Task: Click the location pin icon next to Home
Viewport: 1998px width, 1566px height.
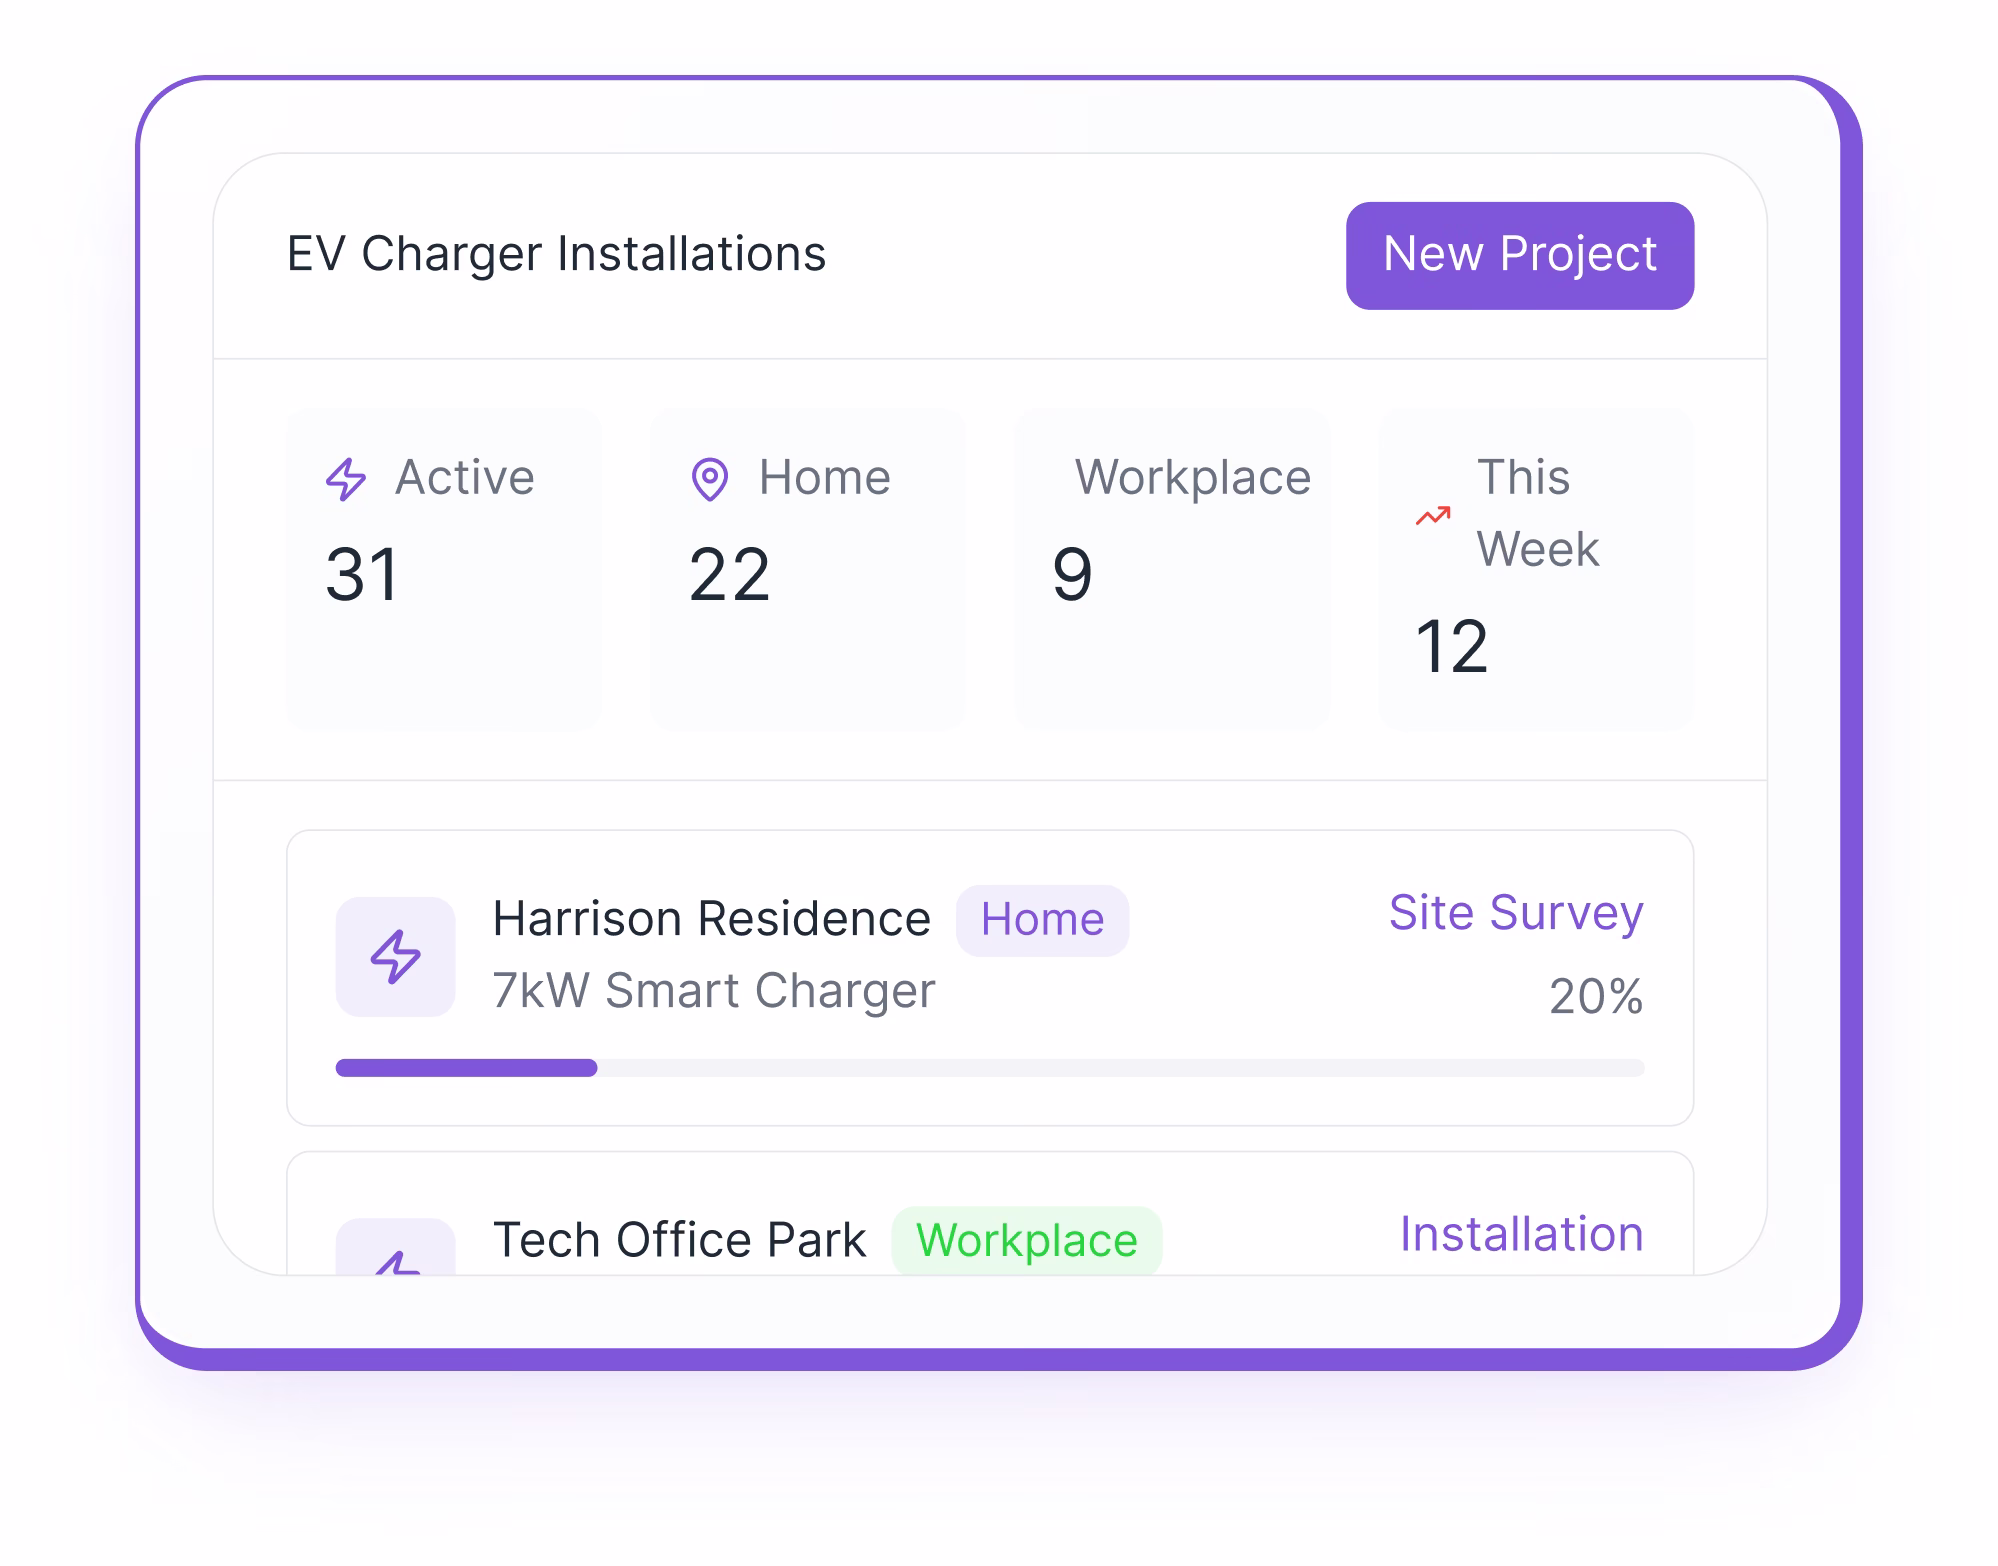Action: [710, 478]
